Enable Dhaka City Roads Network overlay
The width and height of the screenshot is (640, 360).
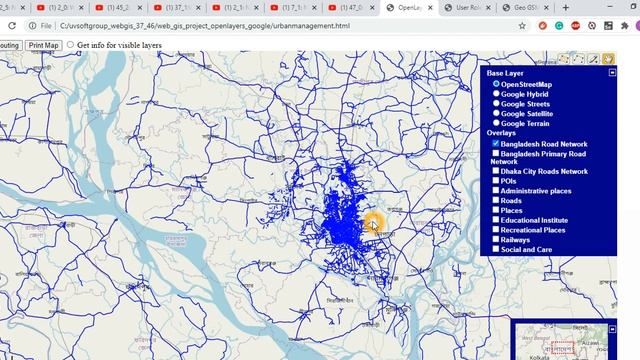click(496, 171)
